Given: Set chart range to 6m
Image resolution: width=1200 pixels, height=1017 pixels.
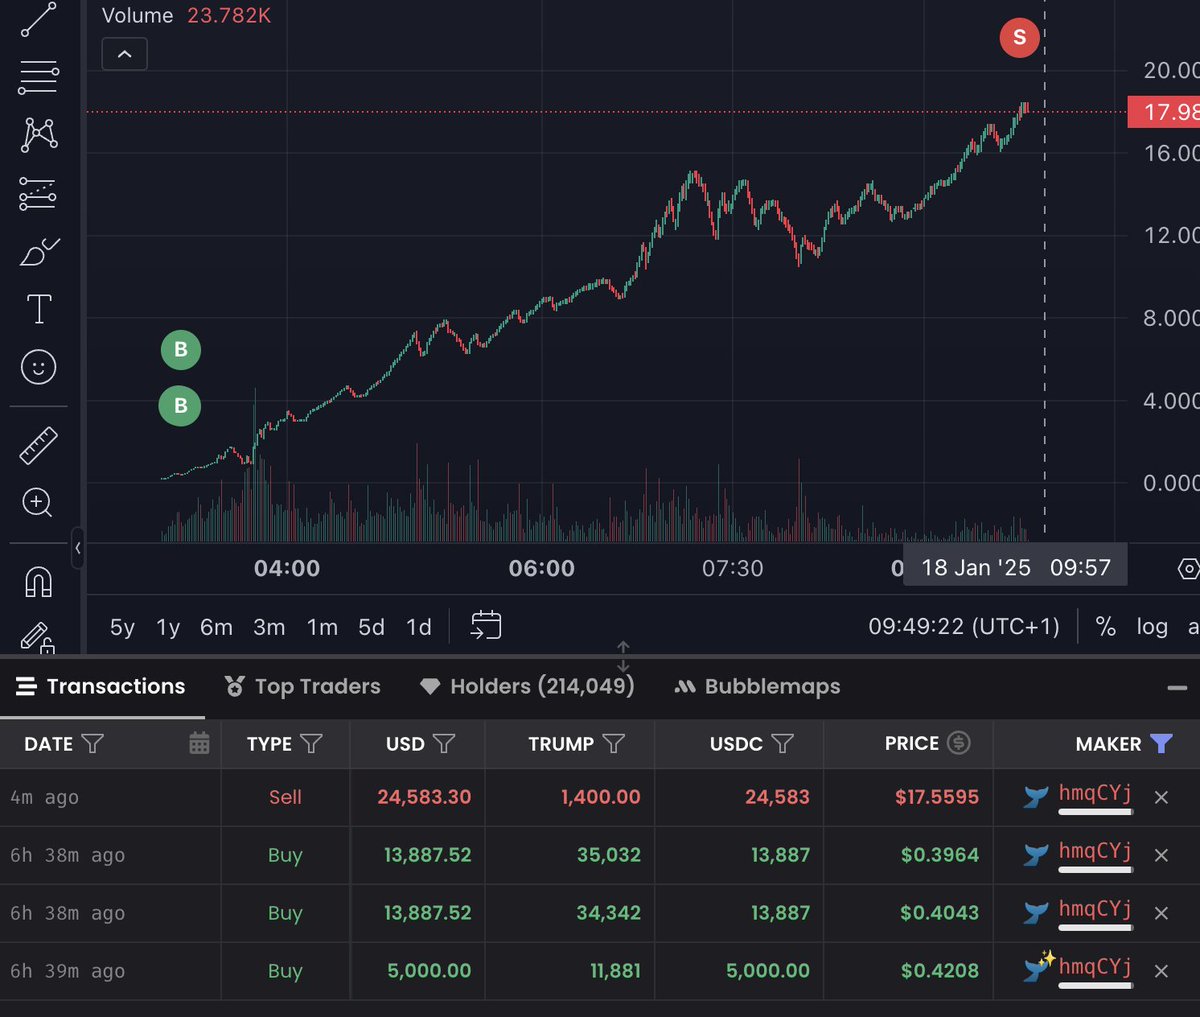Looking at the screenshot, I should (x=216, y=627).
